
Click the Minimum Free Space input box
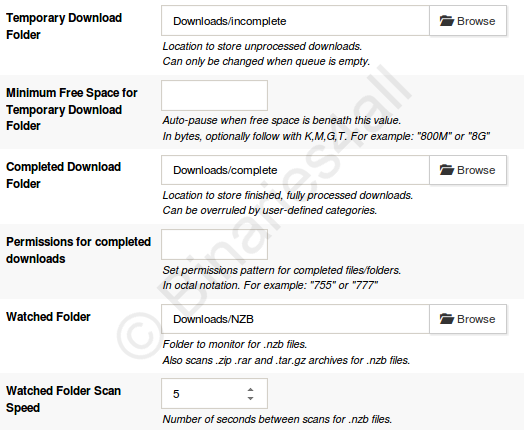(x=215, y=95)
